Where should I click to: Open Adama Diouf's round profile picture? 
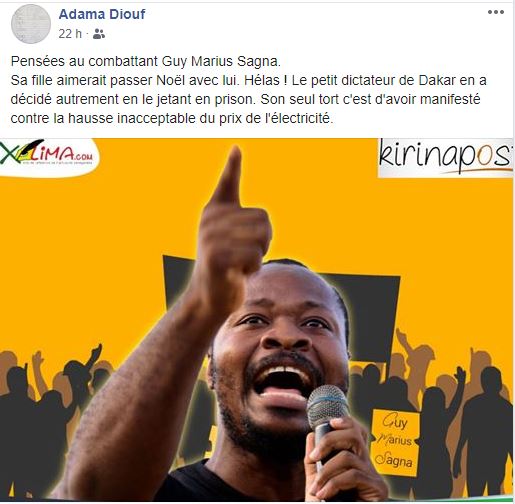coord(31,24)
